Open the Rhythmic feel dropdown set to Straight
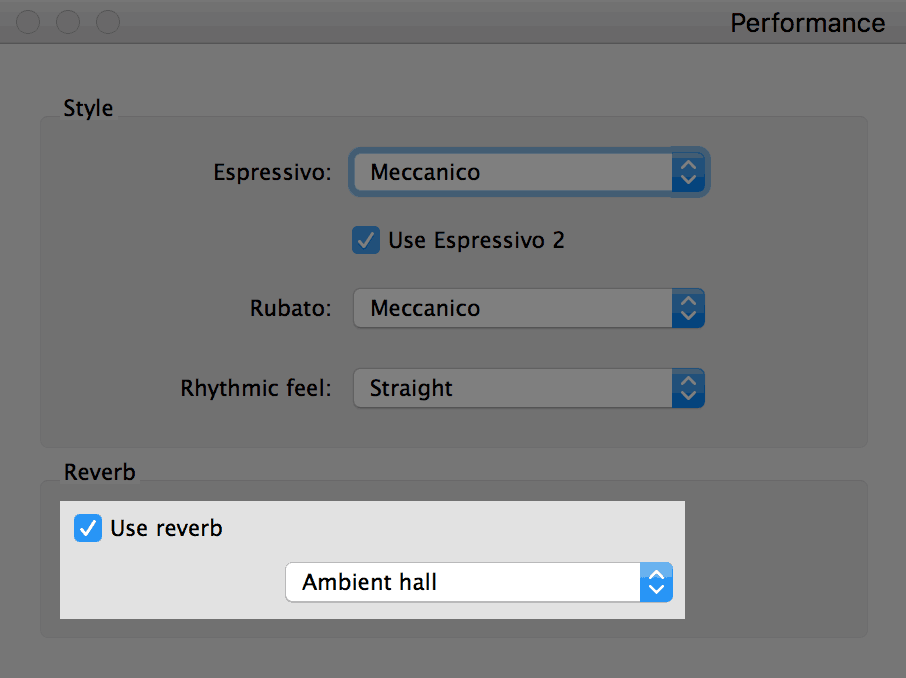Viewport: 906px width, 678px height. tap(529, 388)
